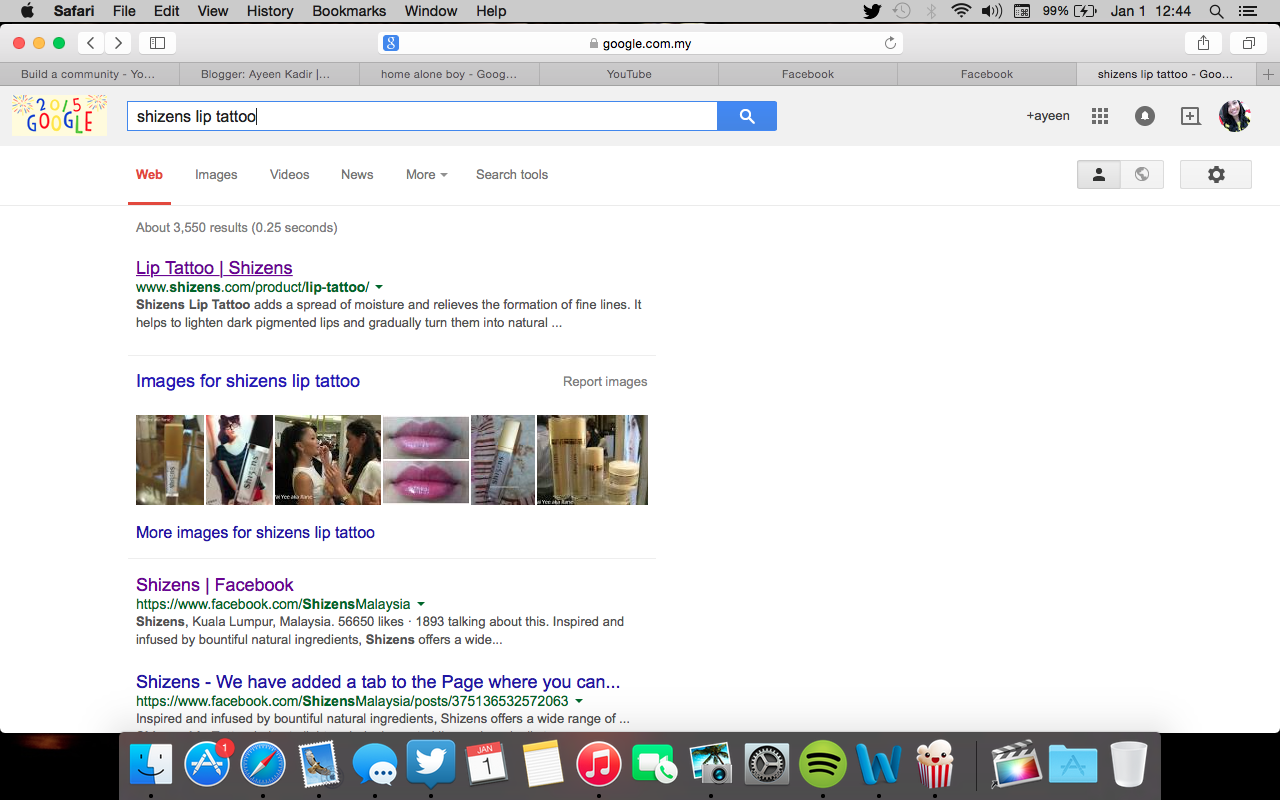The width and height of the screenshot is (1280, 800).
Task: Open Notification Center in the menu bar
Action: [x=1247, y=11]
